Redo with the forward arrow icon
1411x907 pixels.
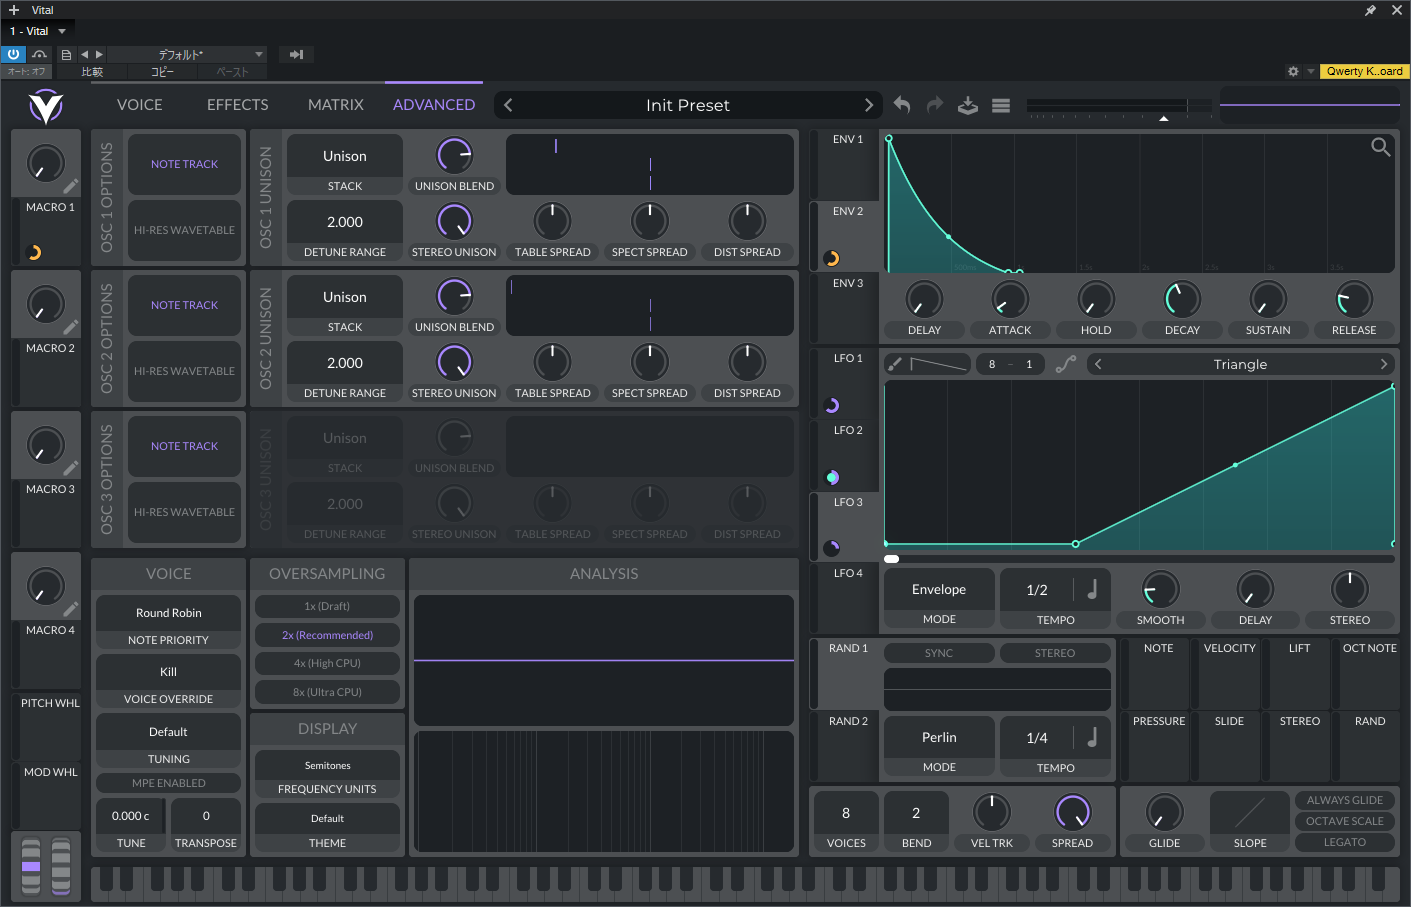pyautogui.click(x=935, y=105)
